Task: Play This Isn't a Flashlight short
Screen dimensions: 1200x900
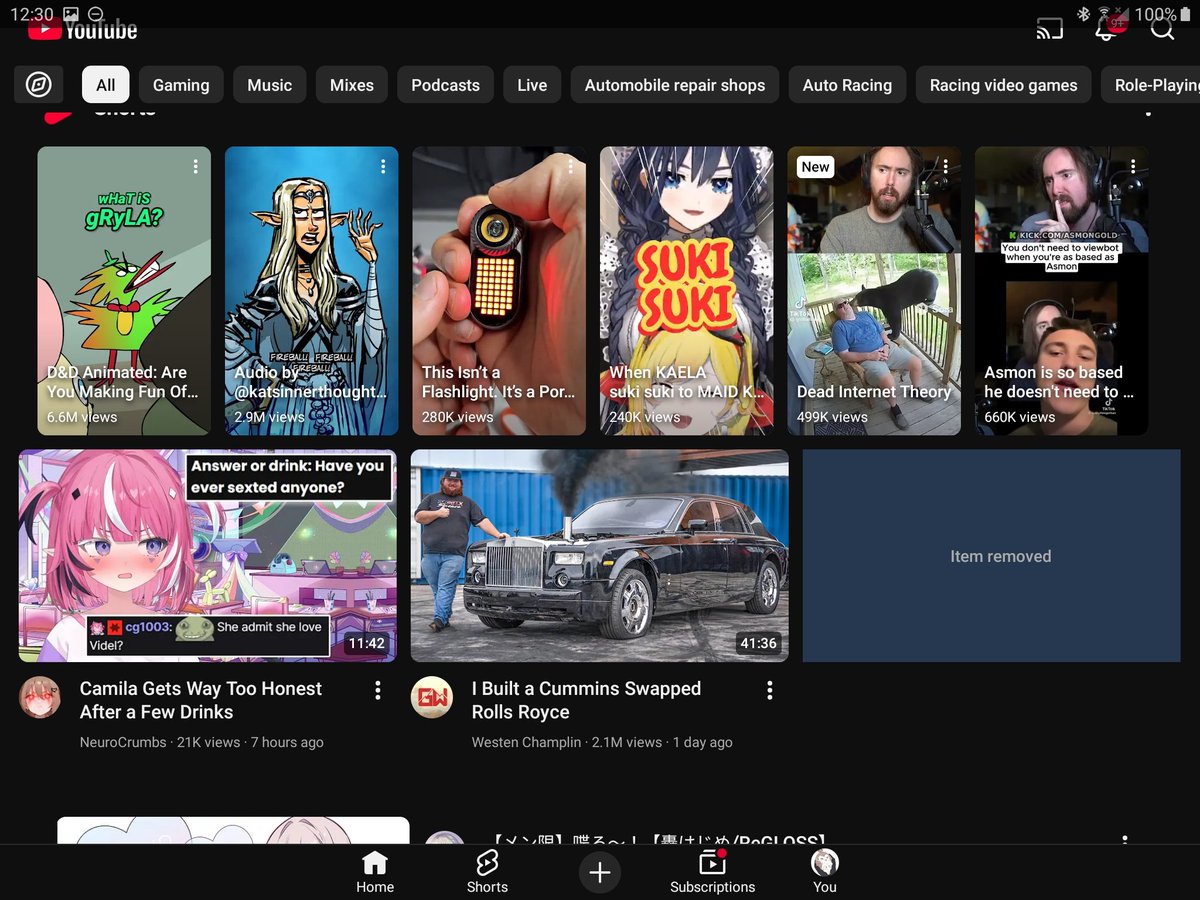Action: click(499, 291)
